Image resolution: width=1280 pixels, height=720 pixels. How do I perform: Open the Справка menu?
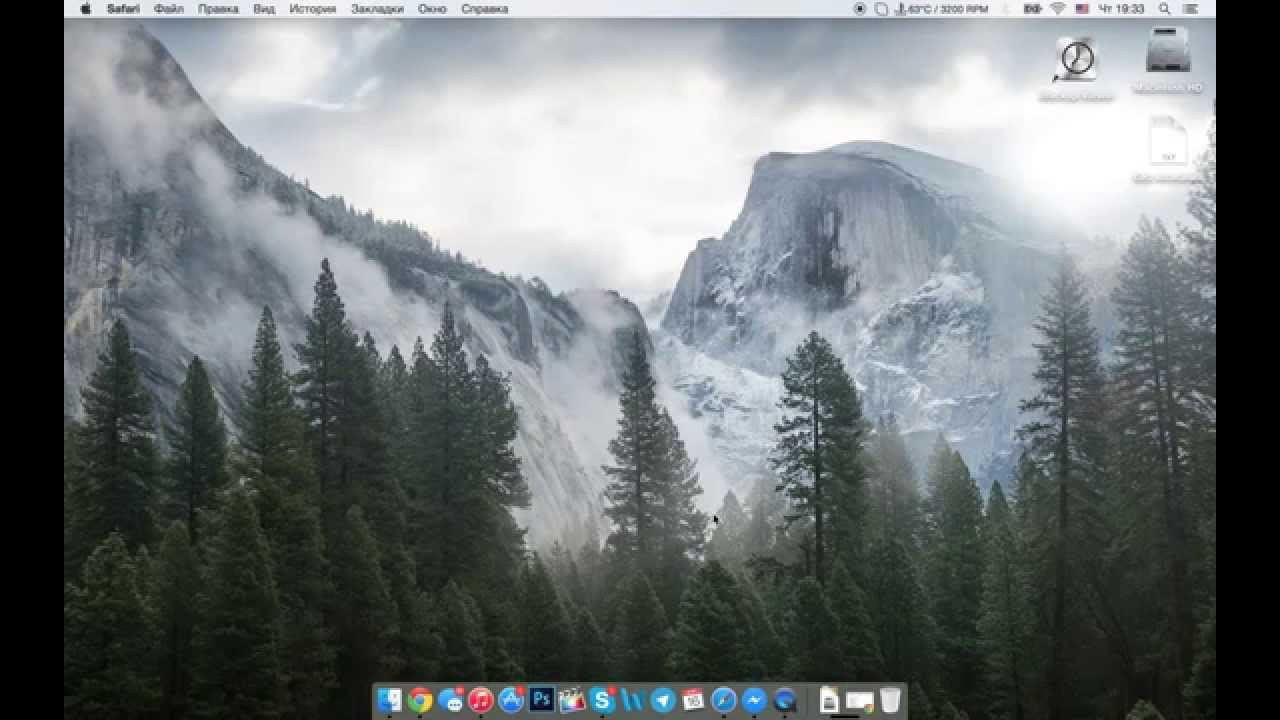click(x=484, y=8)
